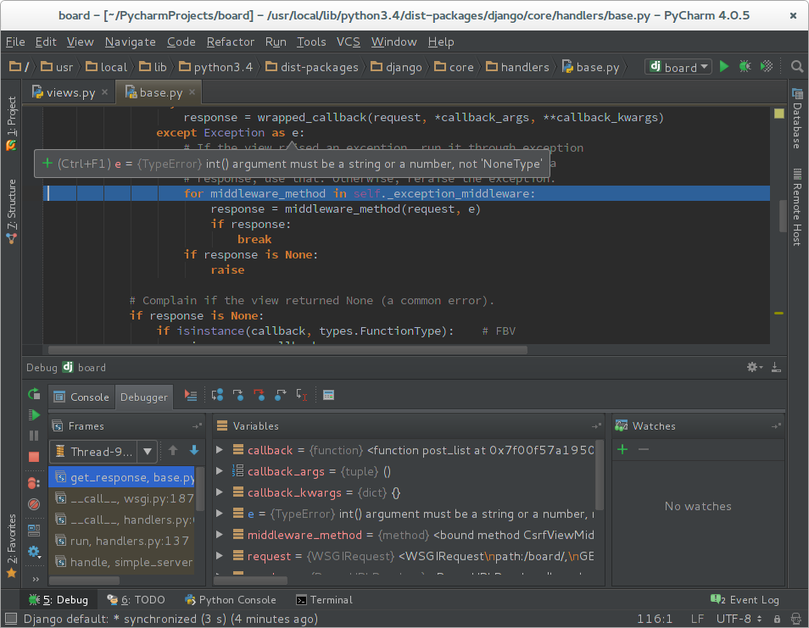Debug board with the bug icon
Viewport: 809px width, 628px height.
745,67
